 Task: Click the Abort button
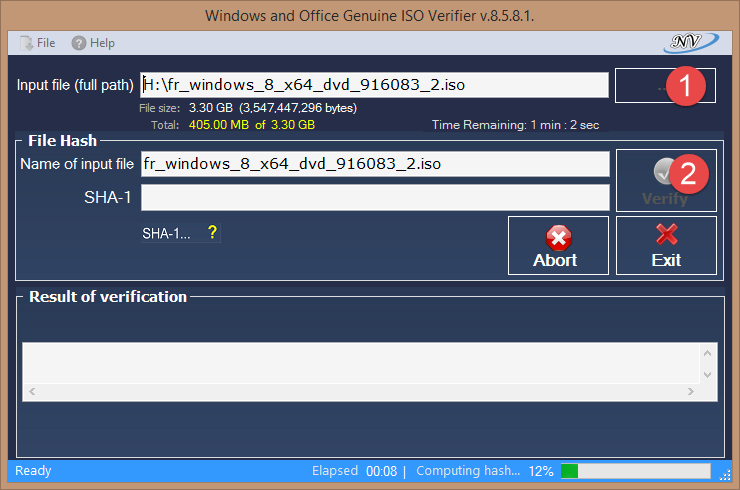(558, 245)
